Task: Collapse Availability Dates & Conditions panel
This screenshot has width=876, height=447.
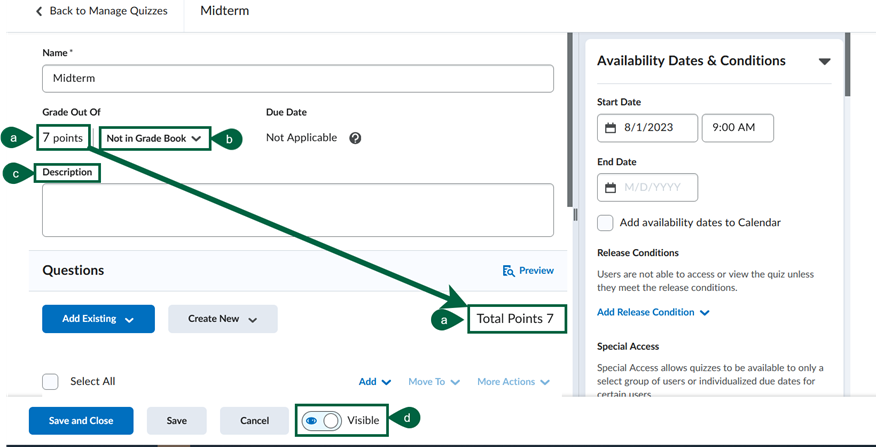Action: [824, 61]
